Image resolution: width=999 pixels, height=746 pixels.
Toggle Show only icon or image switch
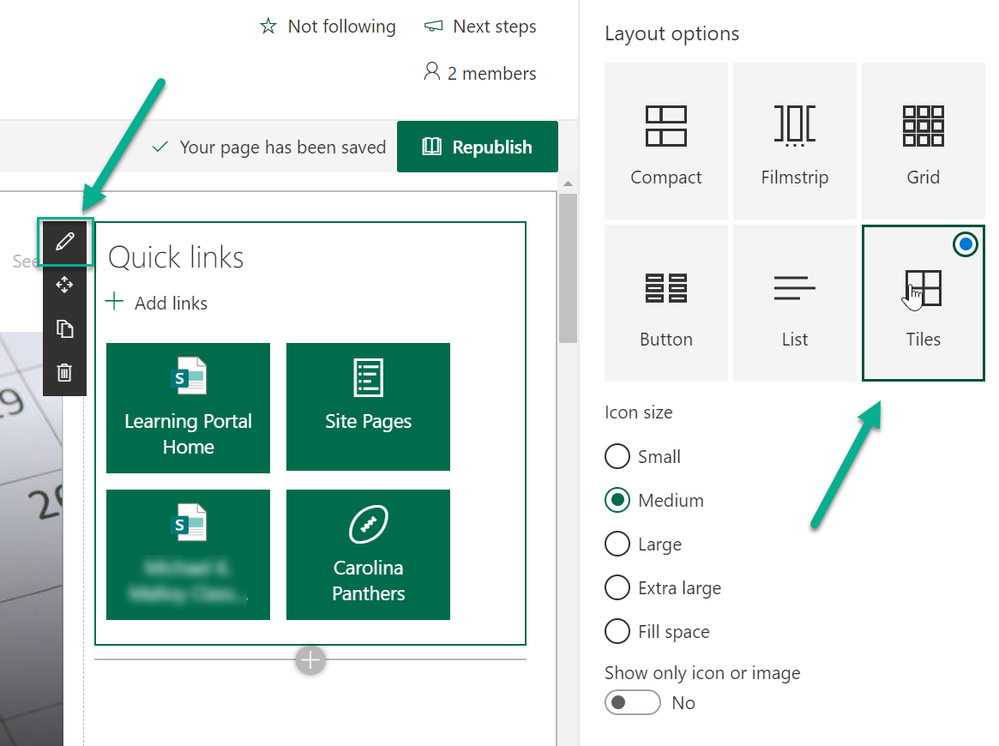point(632,702)
